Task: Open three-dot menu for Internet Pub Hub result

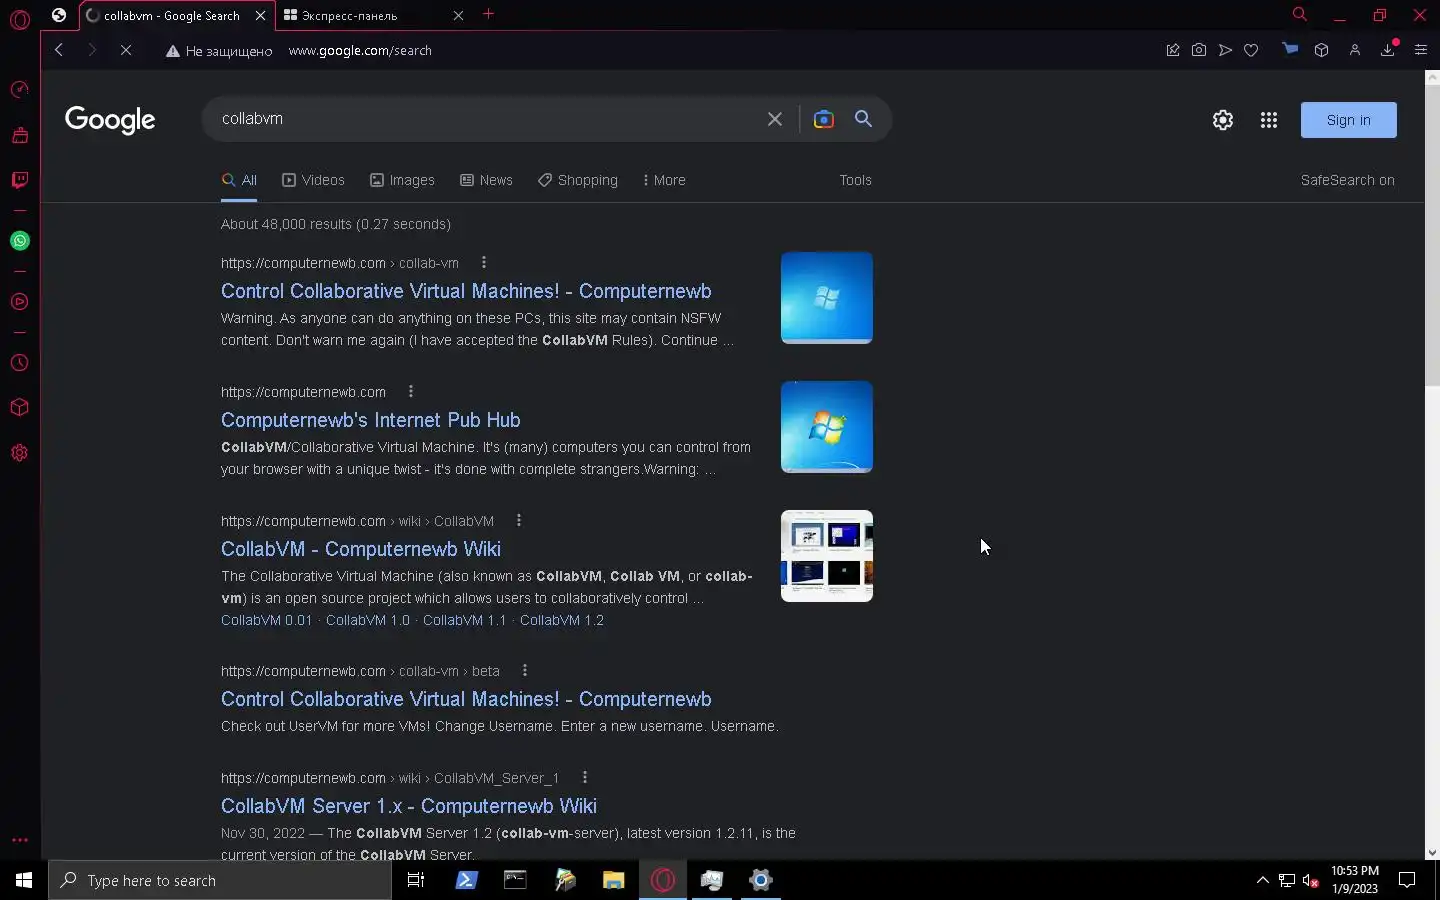Action: (x=411, y=392)
